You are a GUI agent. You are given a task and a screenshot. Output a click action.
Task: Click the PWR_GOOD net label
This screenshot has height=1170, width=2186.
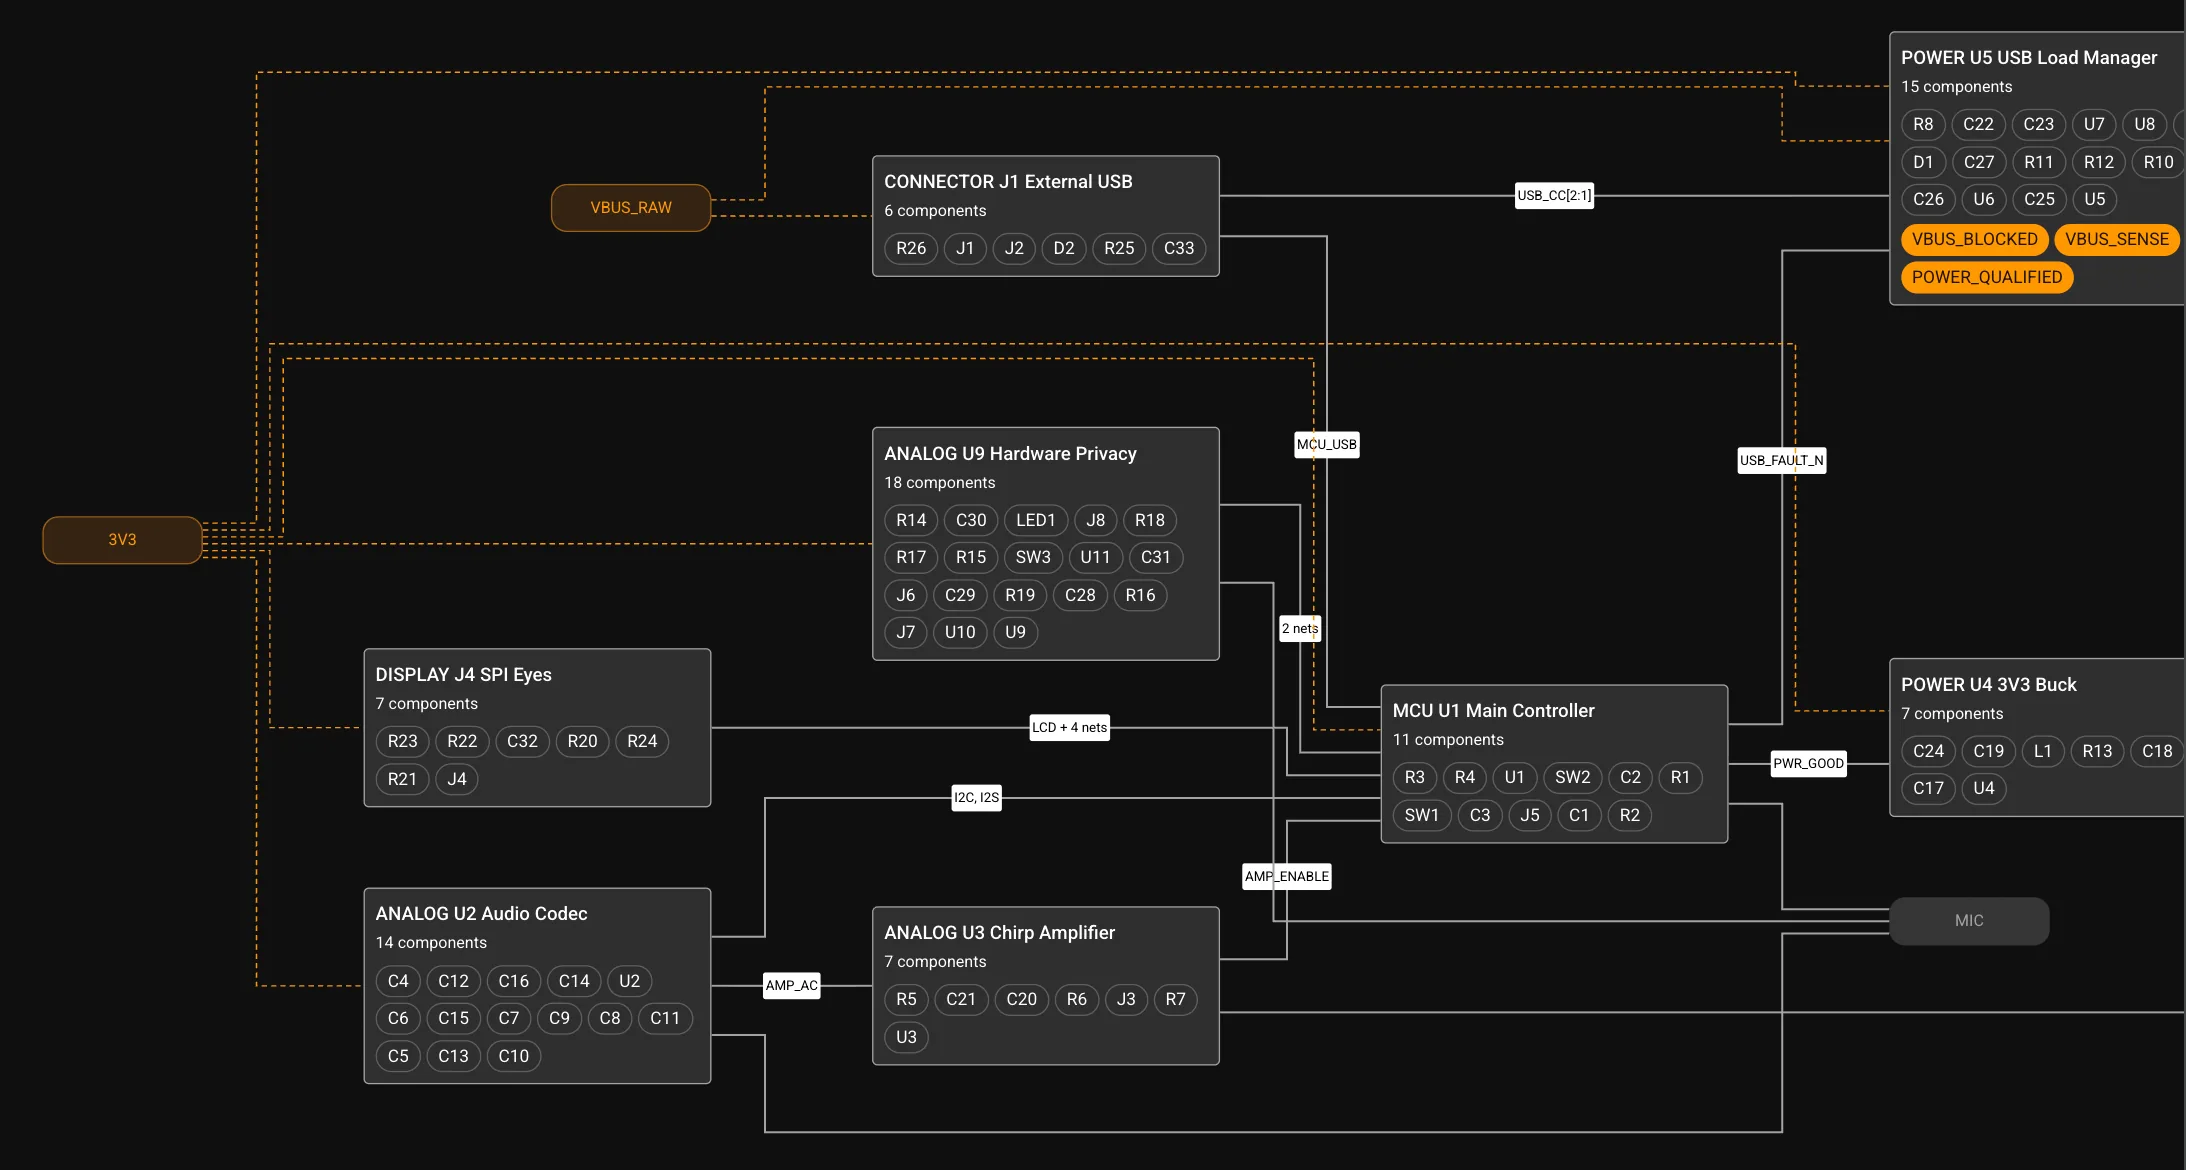(x=1808, y=764)
